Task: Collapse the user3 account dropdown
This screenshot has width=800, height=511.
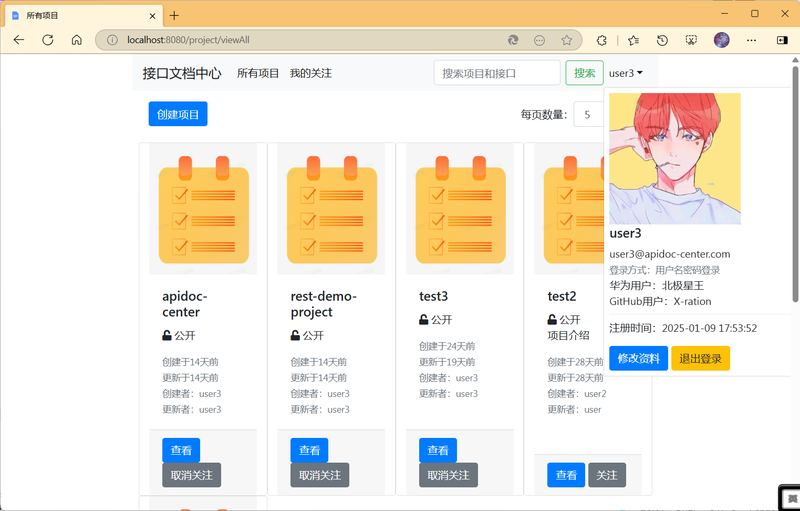Action: 626,73
